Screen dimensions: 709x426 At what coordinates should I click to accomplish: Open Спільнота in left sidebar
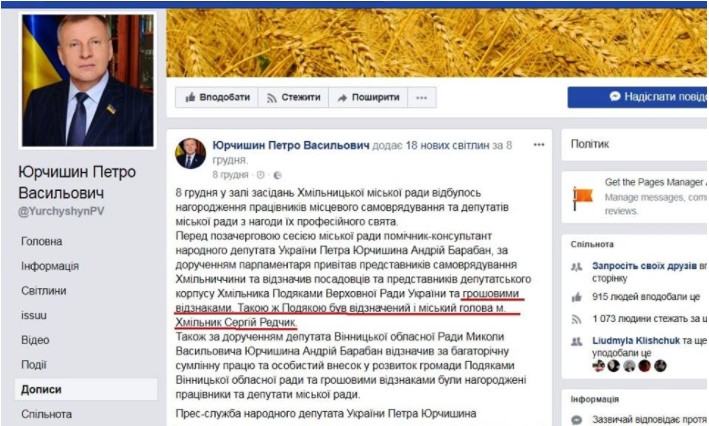[46, 414]
